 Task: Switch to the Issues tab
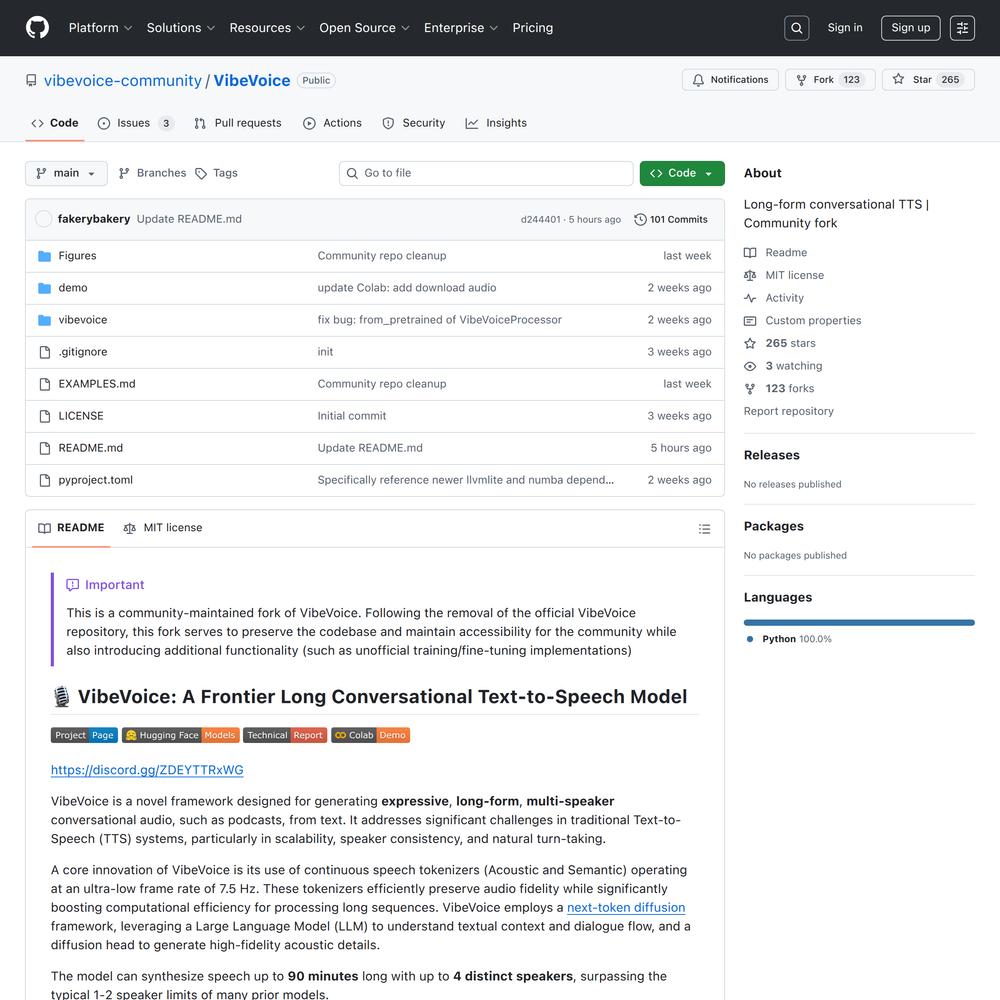(x=134, y=123)
